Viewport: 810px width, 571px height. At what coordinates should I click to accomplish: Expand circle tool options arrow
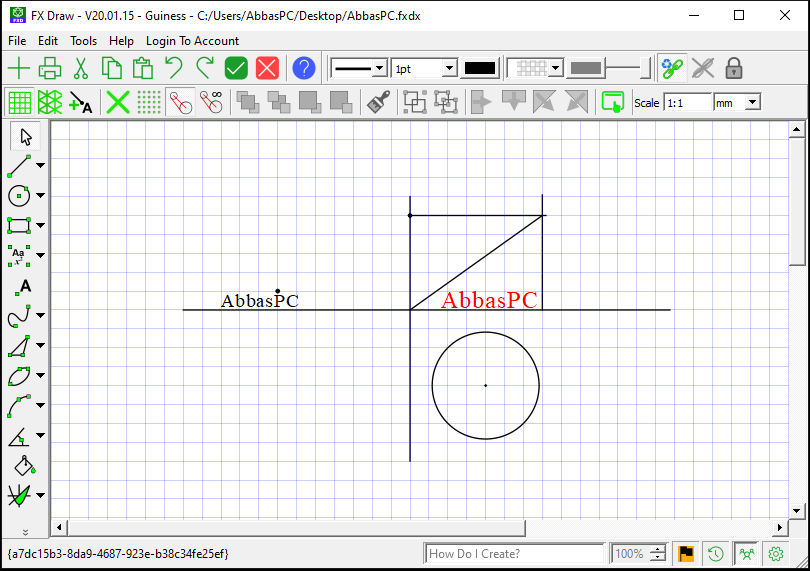click(40, 195)
